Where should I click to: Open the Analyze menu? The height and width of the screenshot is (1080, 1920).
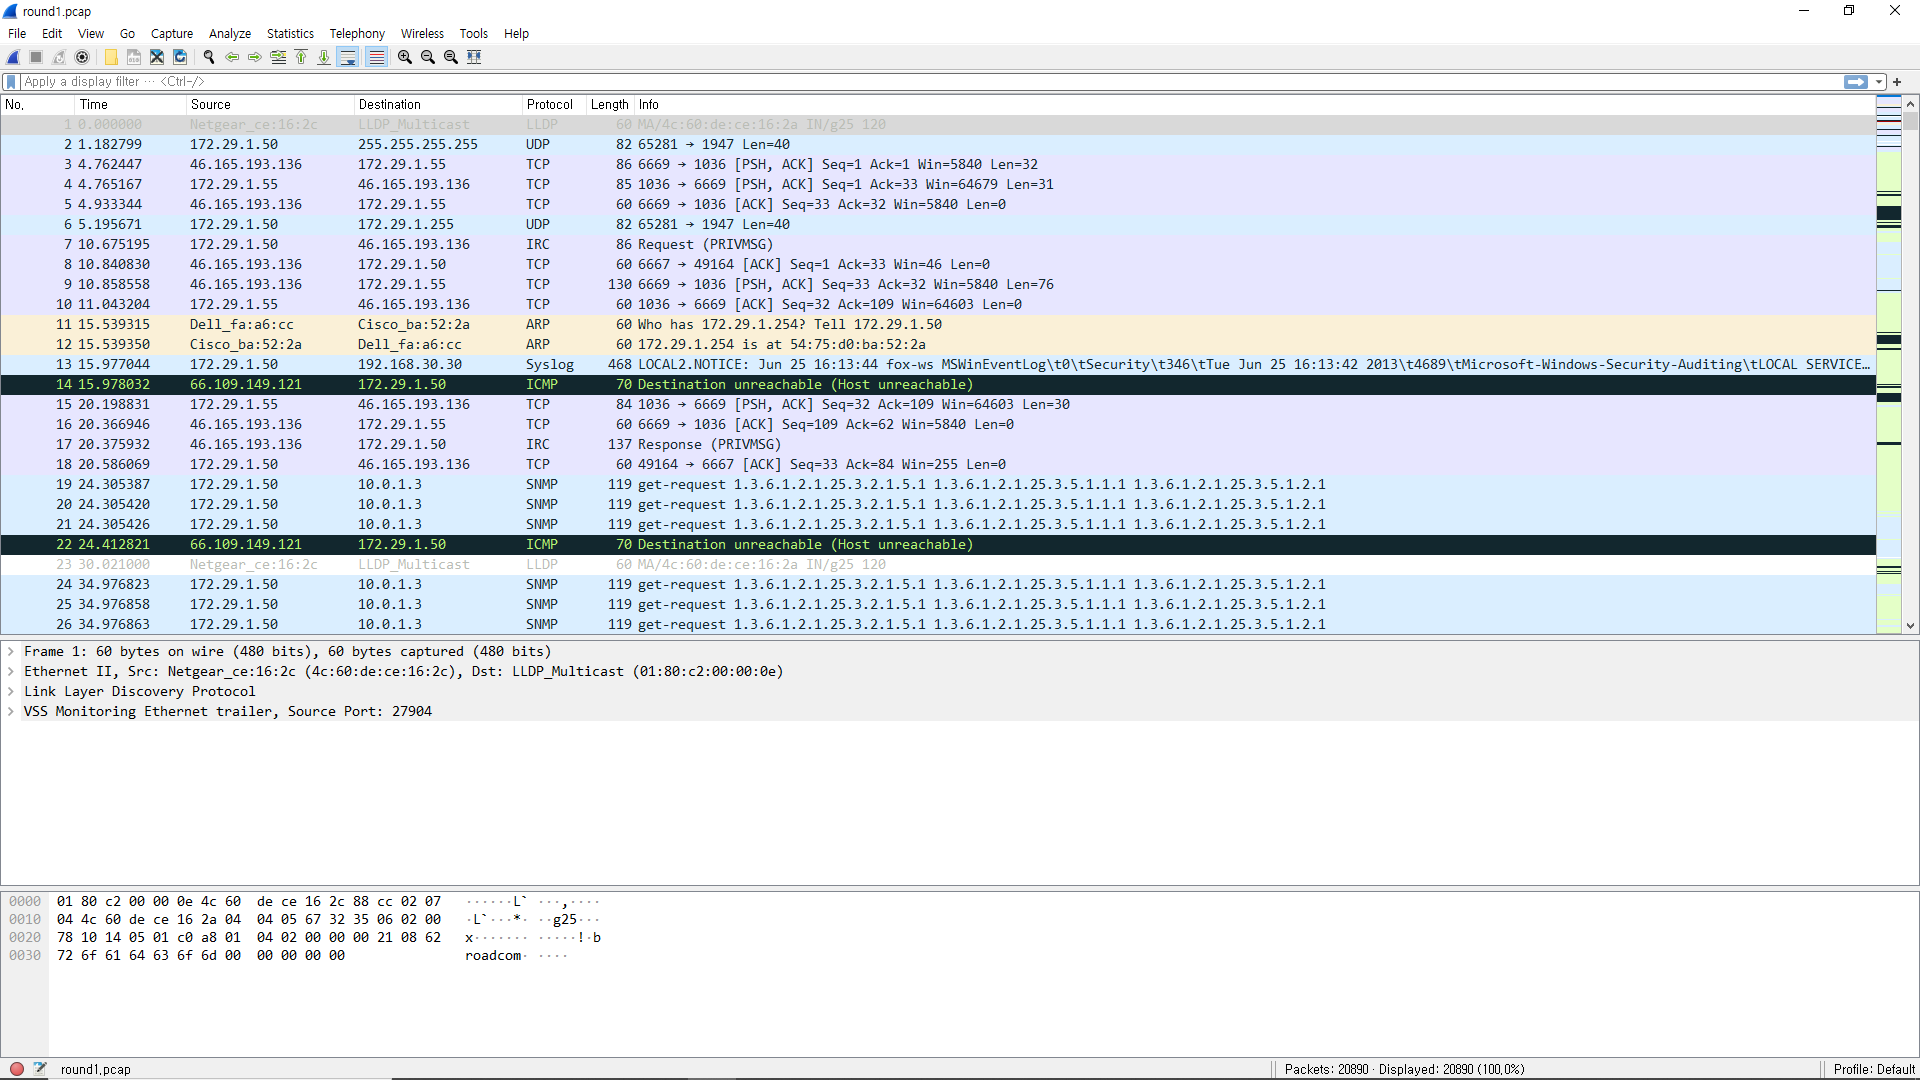(229, 33)
